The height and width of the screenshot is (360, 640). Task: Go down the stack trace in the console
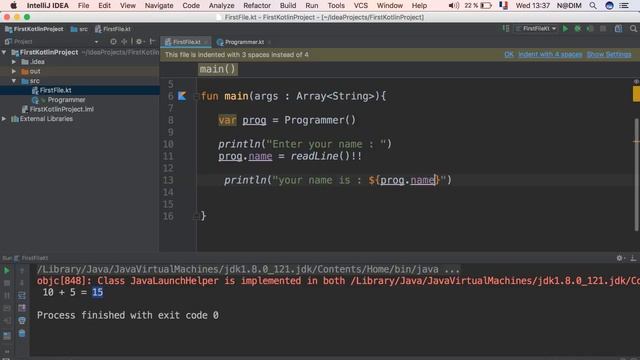[22, 283]
